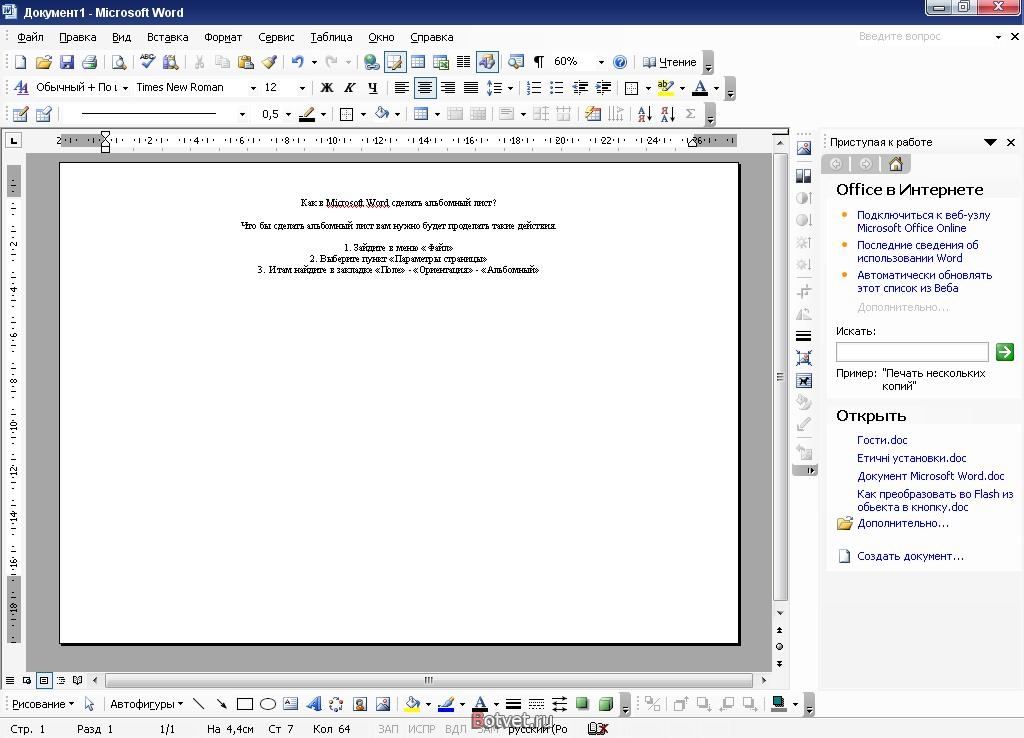Toggle Italic formatting button

tap(350, 88)
